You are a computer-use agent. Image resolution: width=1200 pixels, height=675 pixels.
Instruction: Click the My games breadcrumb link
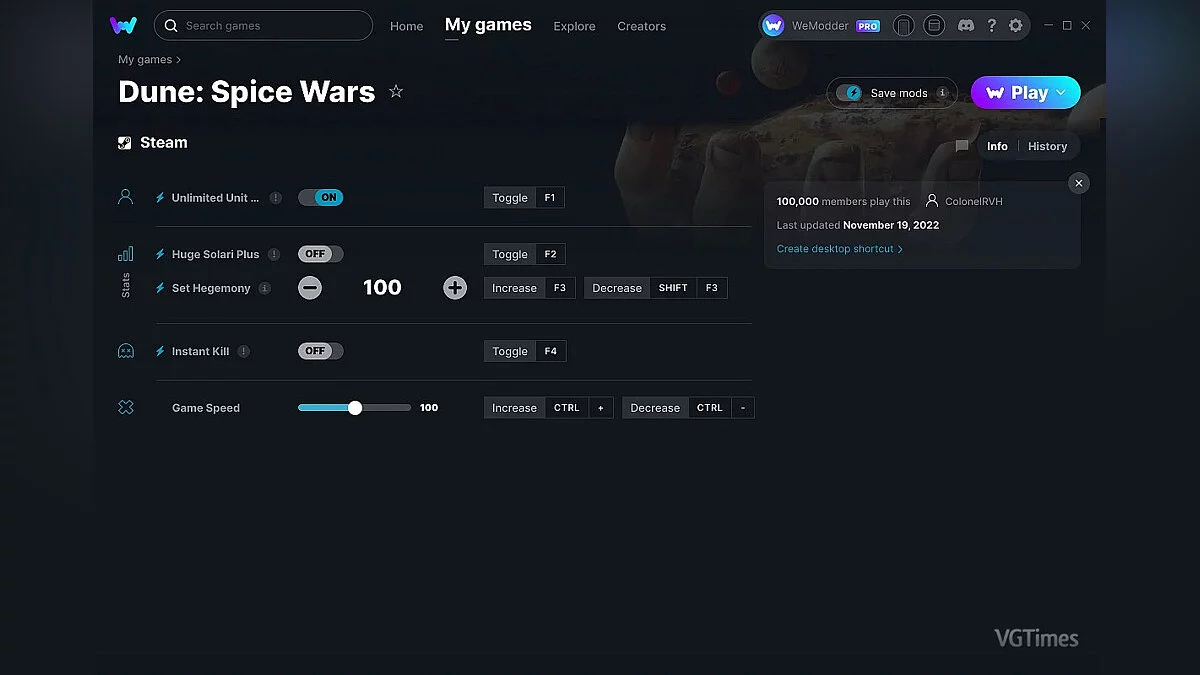[x=145, y=60]
